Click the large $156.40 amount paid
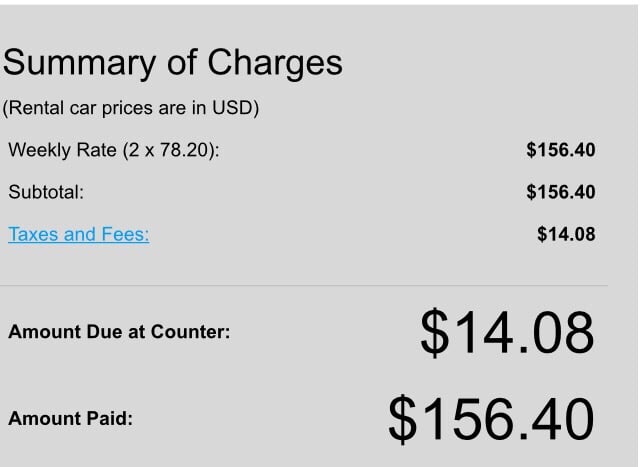Viewport: 640px width, 467px height. [x=491, y=419]
